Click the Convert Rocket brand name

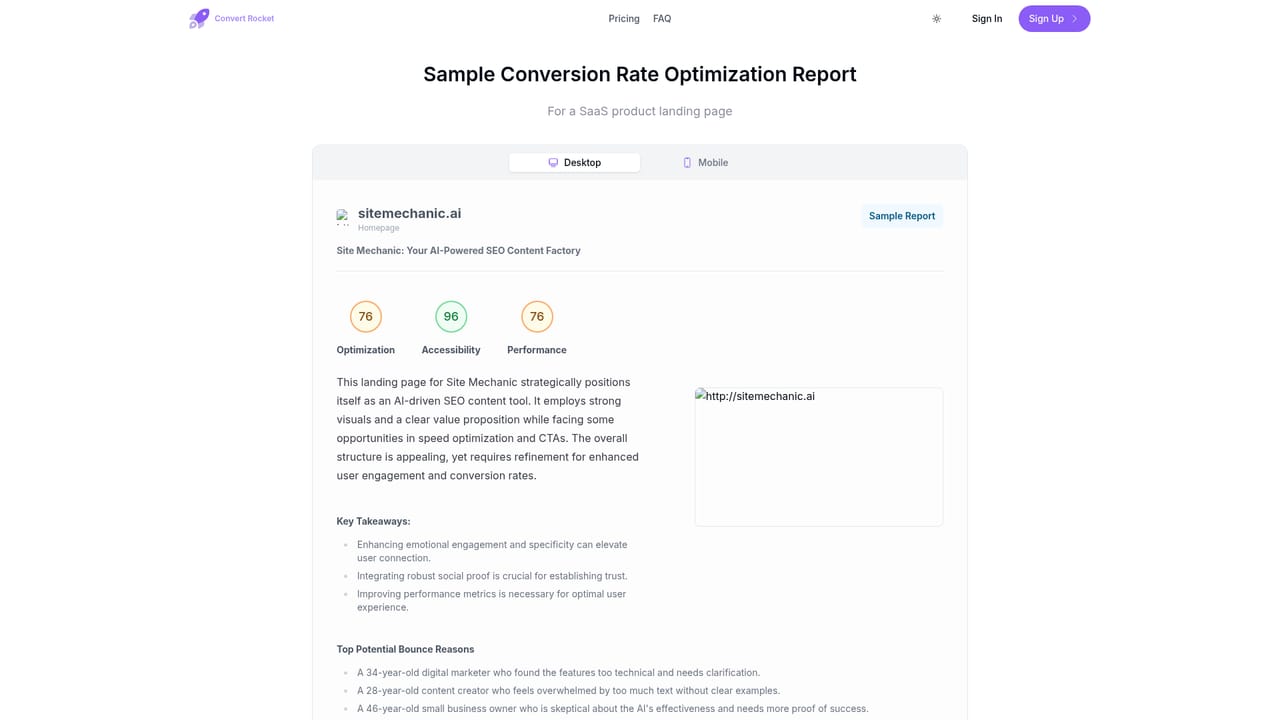[x=244, y=19]
